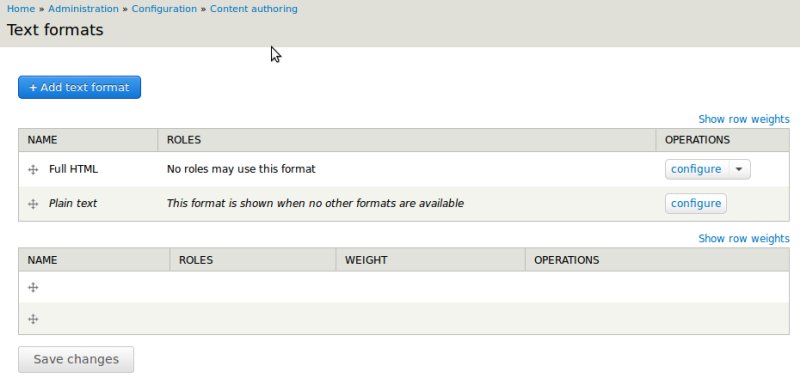Go to Home breadcrumb link
This screenshot has height=378, width=800.
click(x=21, y=9)
